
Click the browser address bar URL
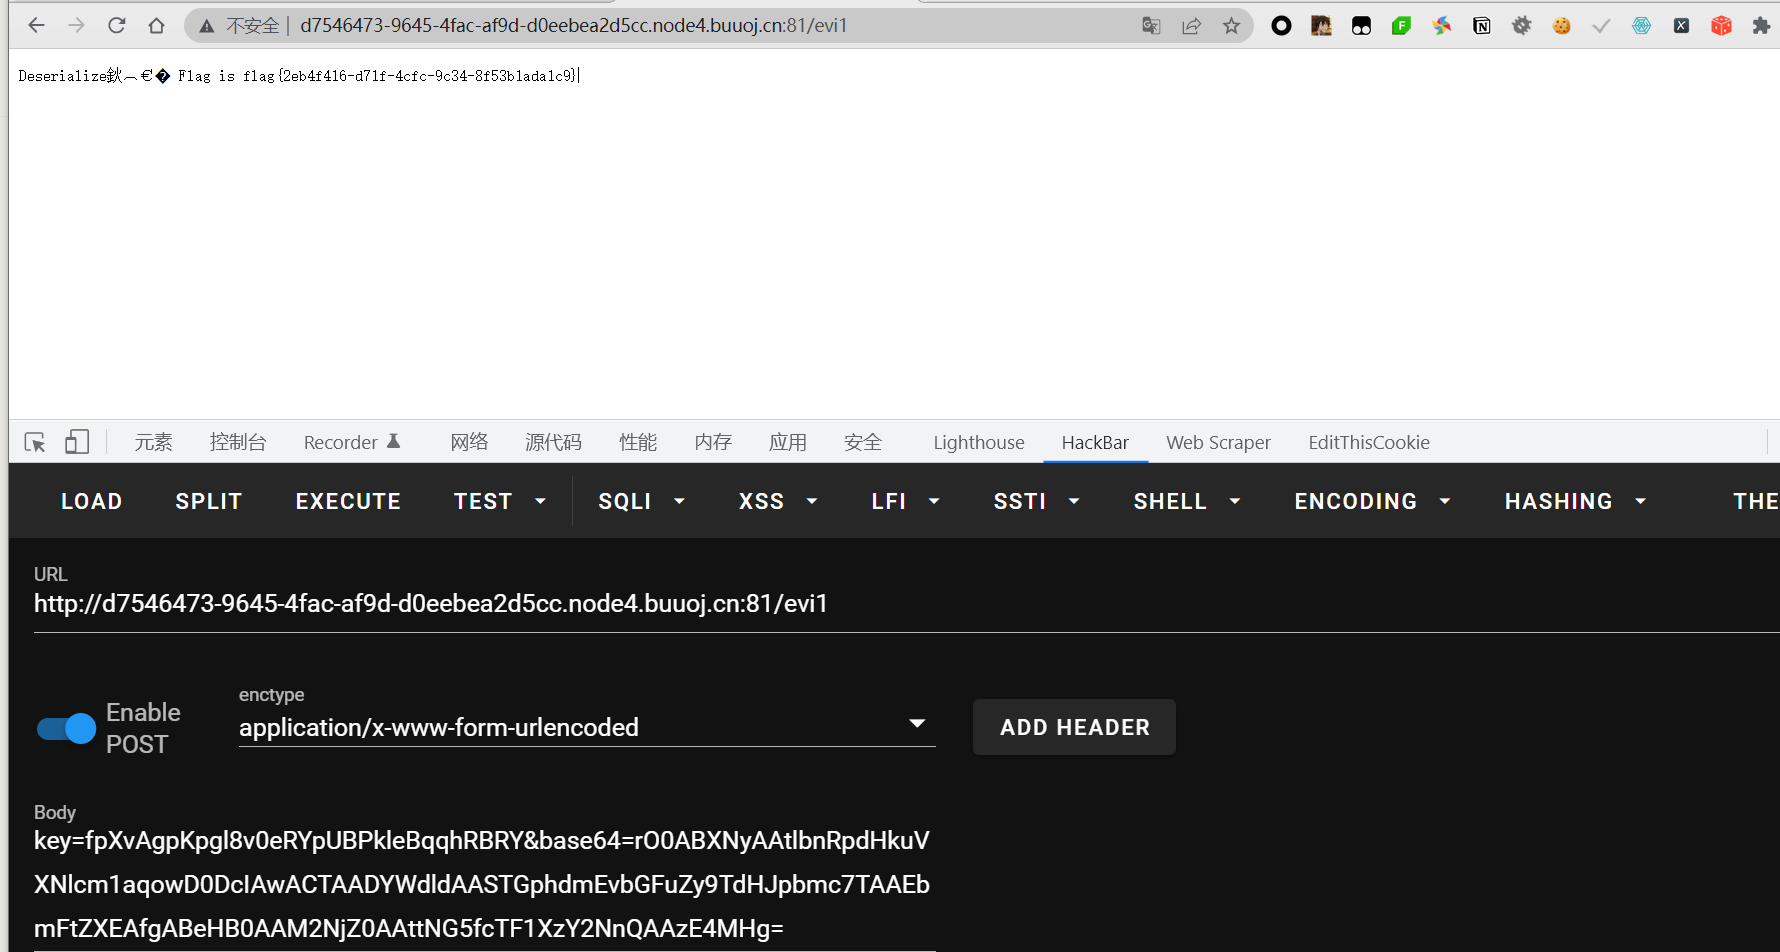click(573, 26)
